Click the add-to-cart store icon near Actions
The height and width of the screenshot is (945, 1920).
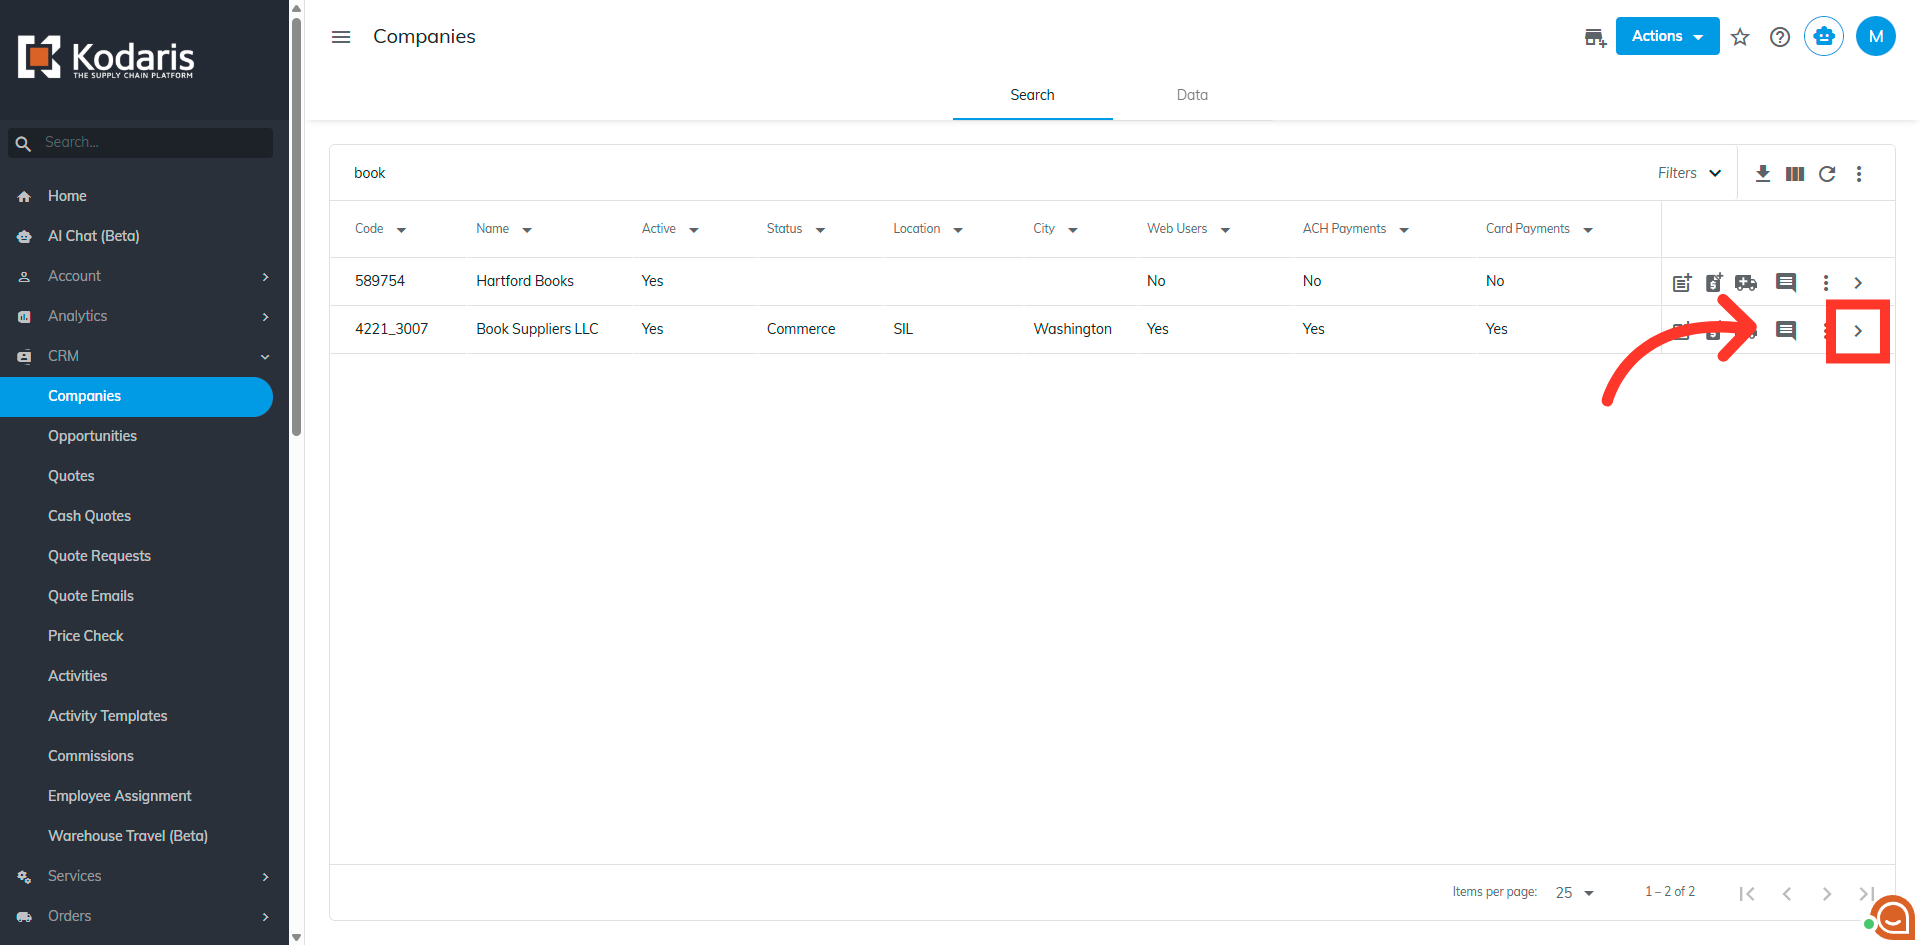[x=1595, y=38]
